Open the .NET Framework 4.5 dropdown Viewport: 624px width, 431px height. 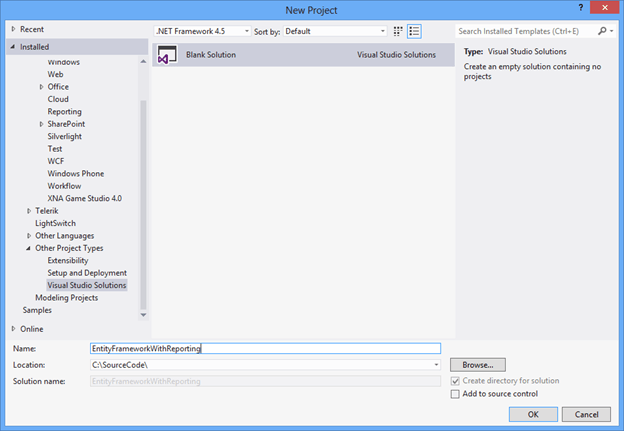pyautogui.click(x=202, y=31)
